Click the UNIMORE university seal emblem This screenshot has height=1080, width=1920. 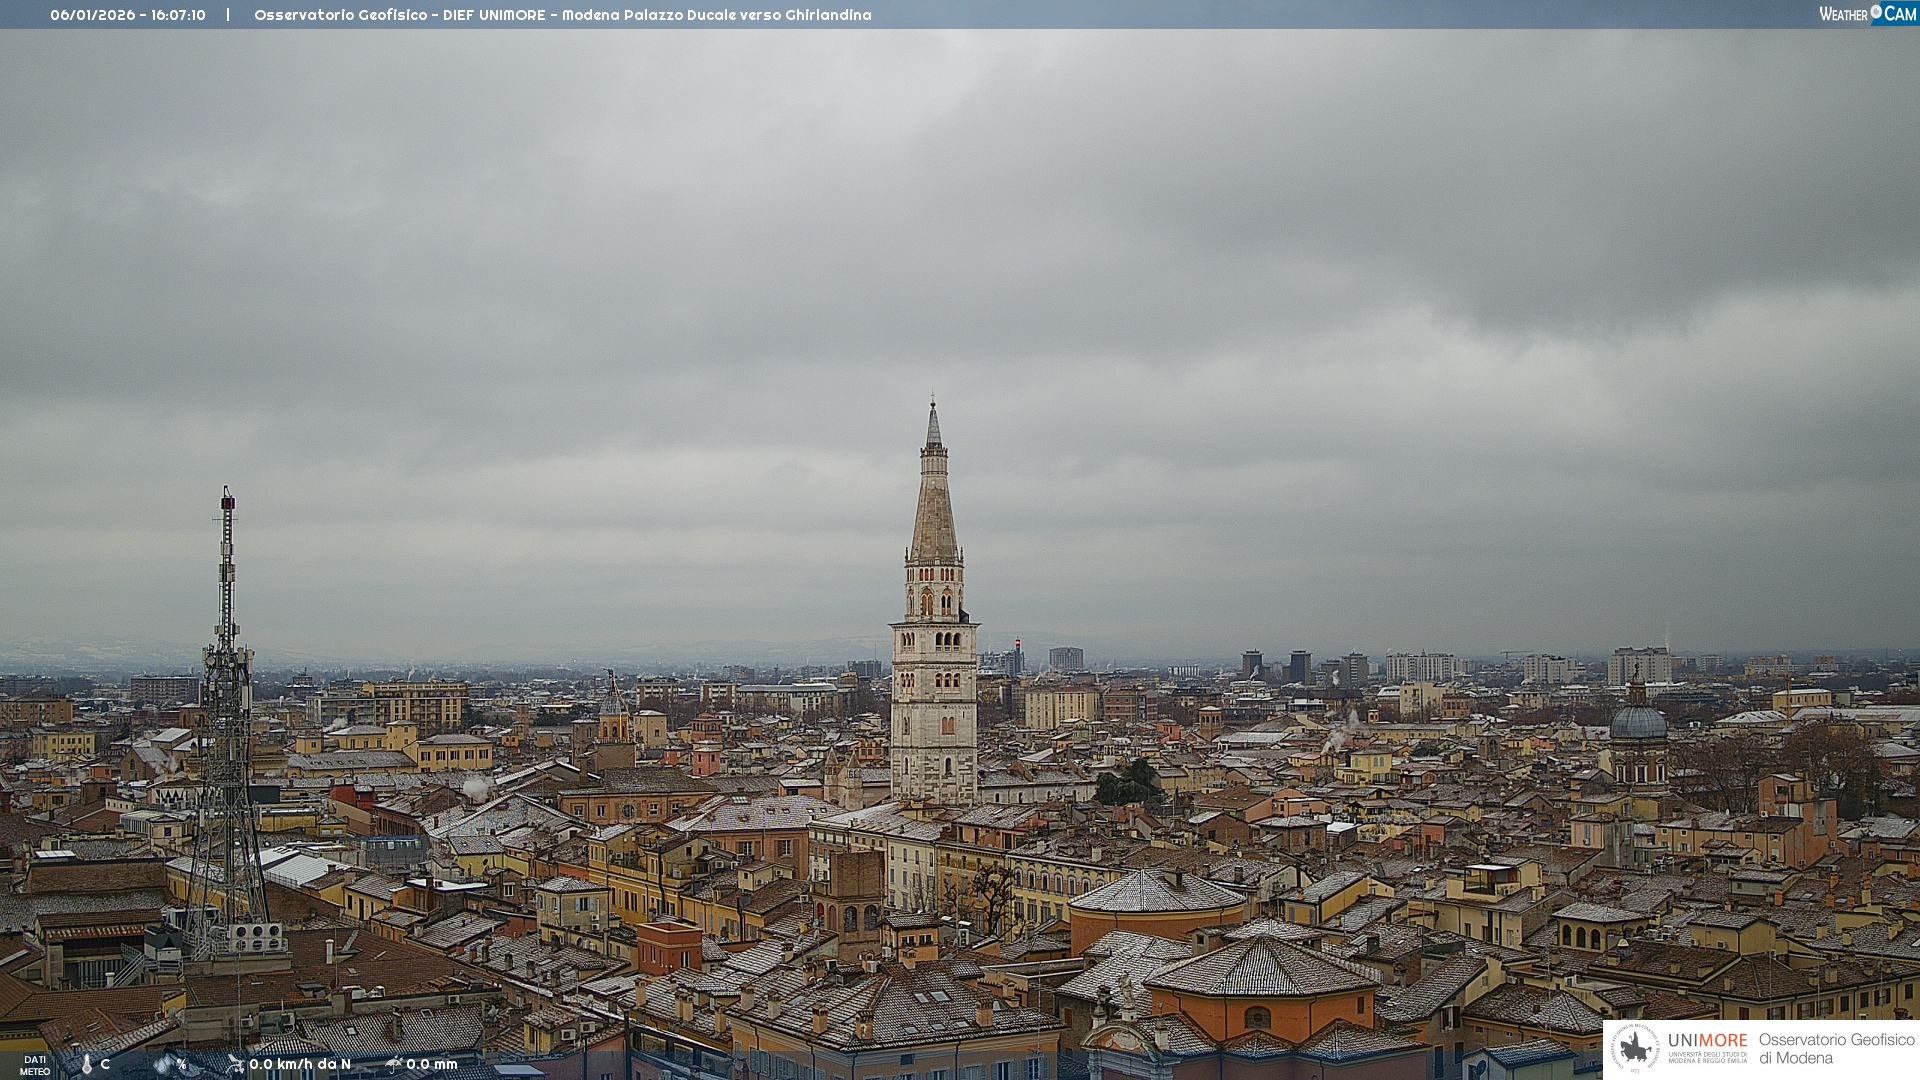click(1635, 1048)
